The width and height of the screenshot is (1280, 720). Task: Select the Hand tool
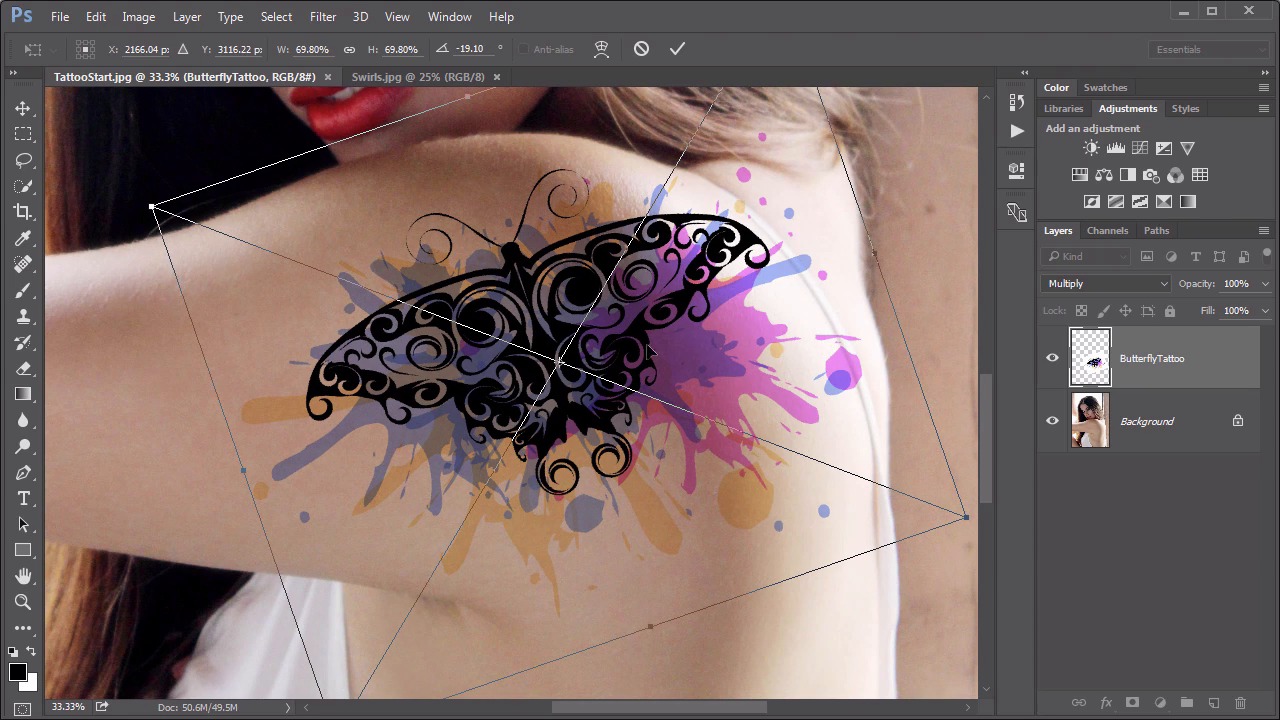pos(22,576)
